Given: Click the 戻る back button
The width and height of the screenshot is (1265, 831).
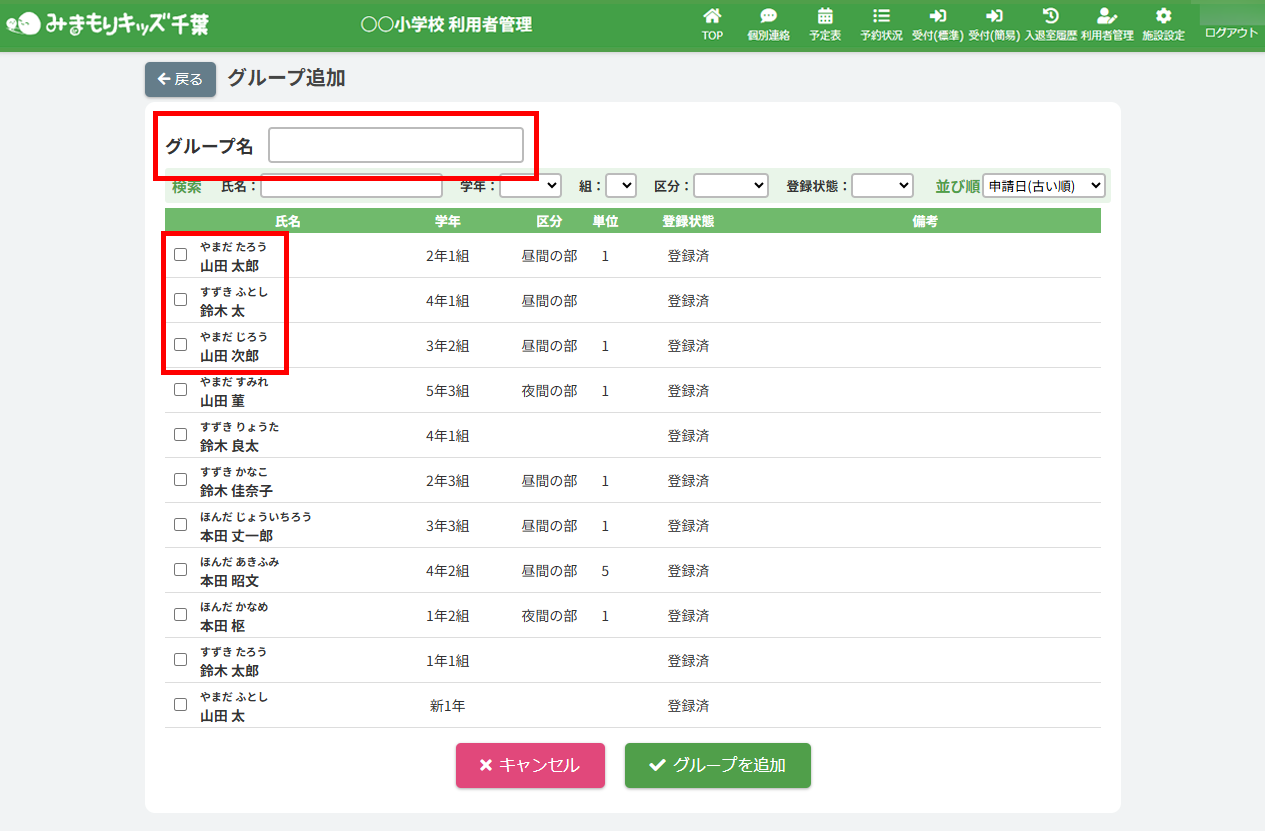Looking at the screenshot, I should (180, 80).
